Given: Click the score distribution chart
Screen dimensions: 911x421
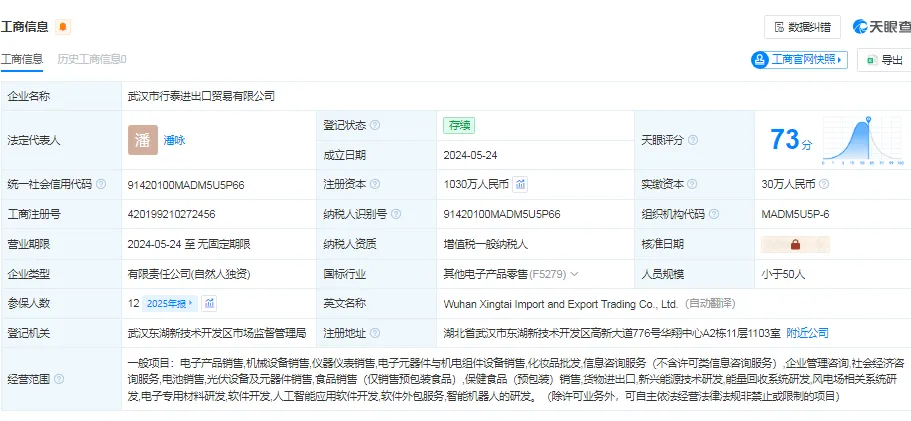Looking at the screenshot, I should pos(863,140).
